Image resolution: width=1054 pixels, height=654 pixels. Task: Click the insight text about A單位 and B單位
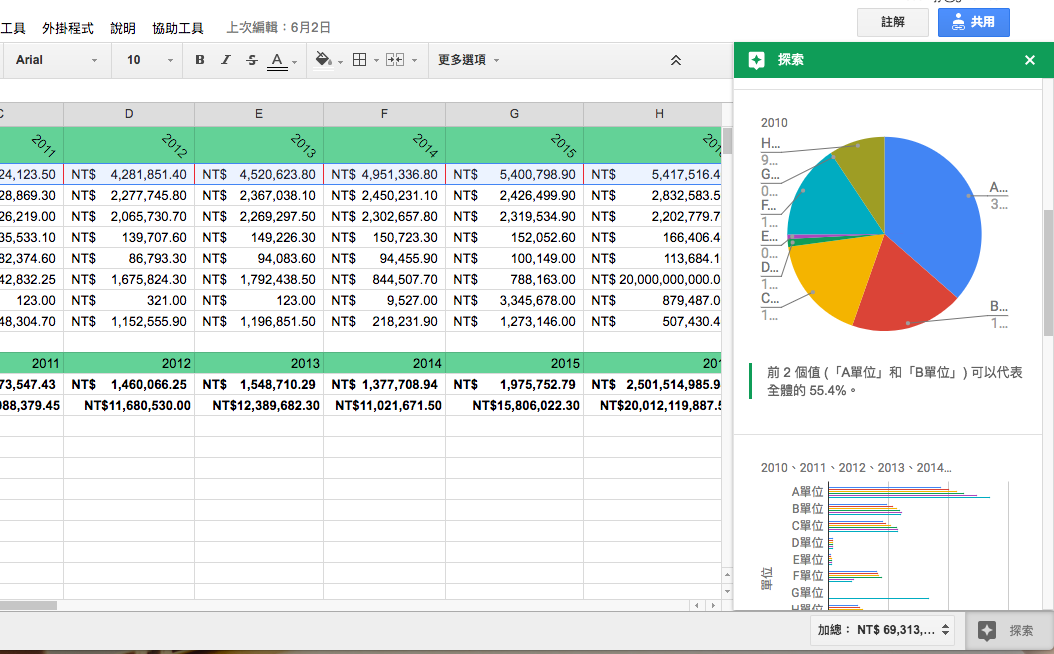(x=894, y=381)
